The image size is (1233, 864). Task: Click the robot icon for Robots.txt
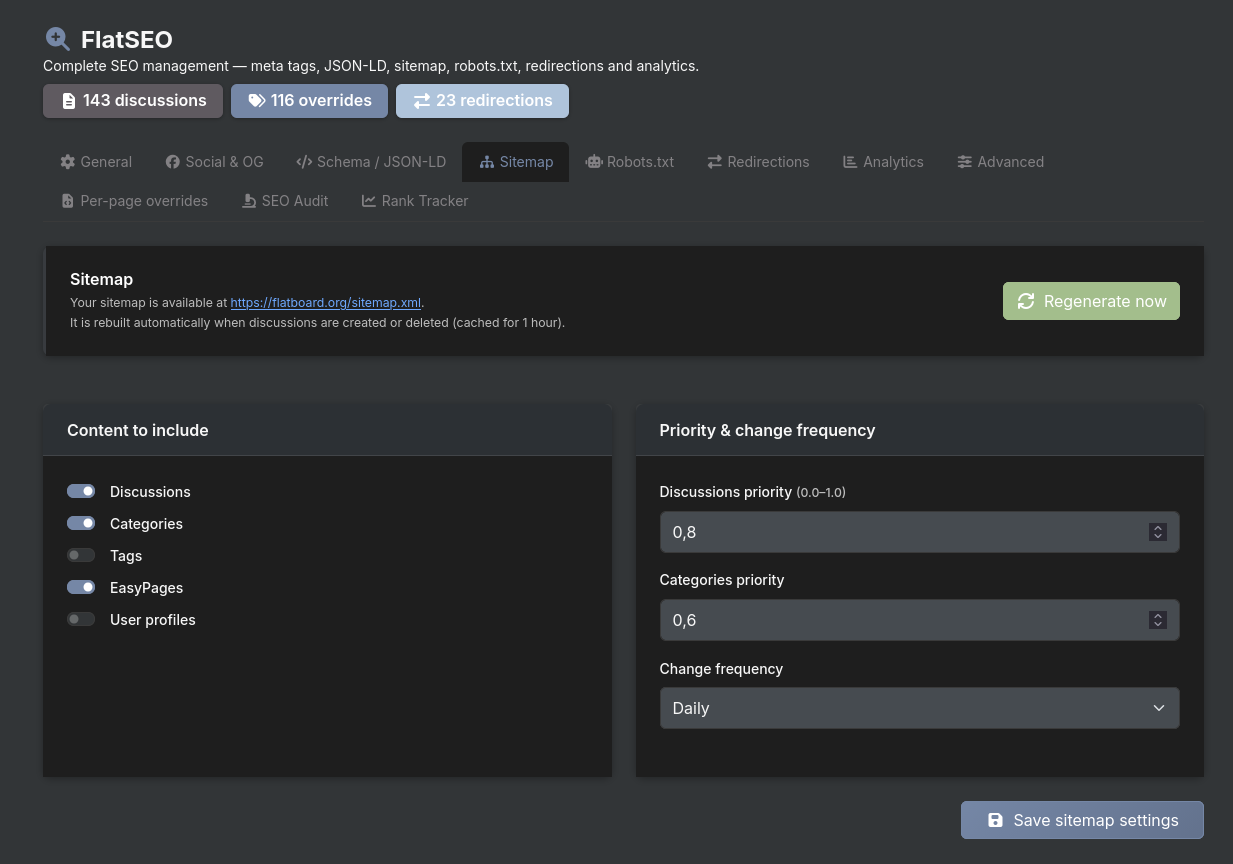tap(594, 162)
